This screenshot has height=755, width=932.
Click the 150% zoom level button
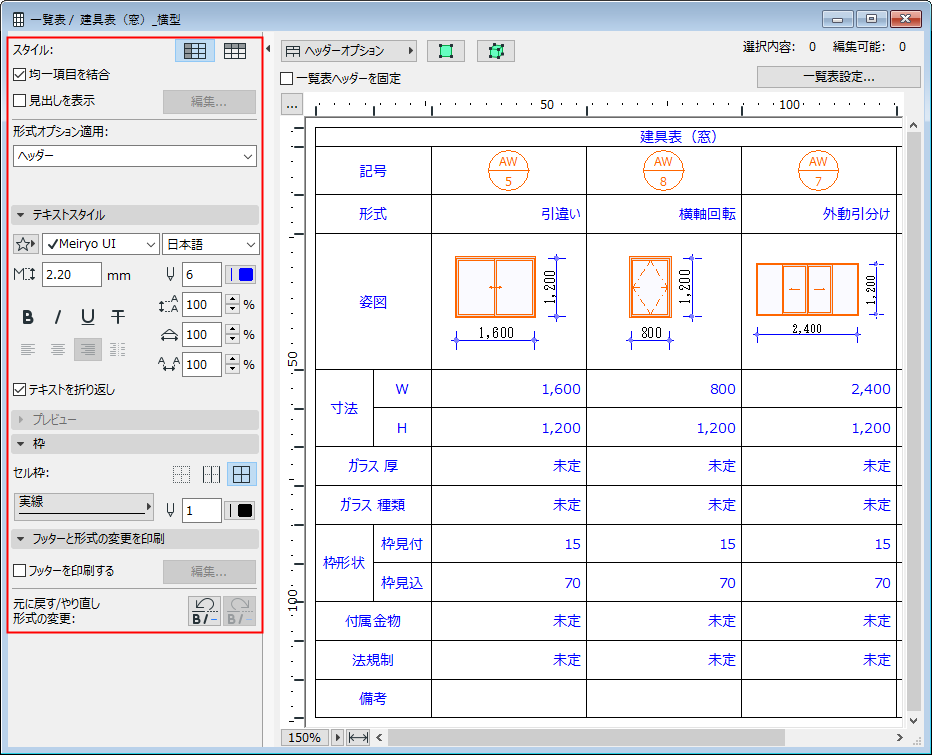point(305,738)
